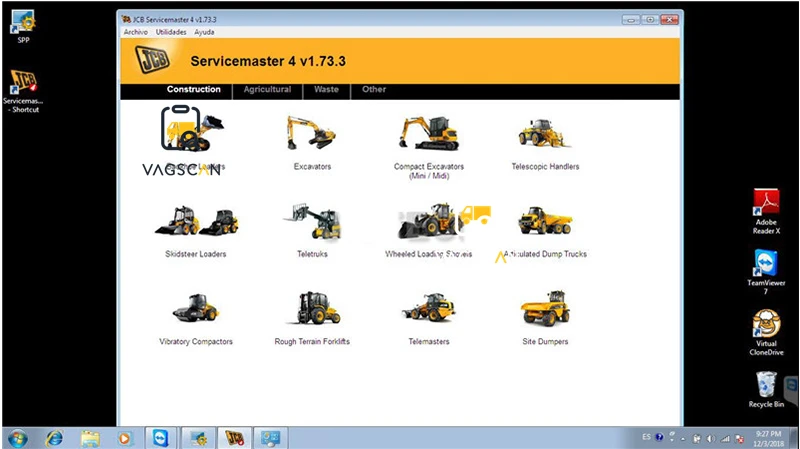This screenshot has width=800, height=449.
Task: Click the Action Center flag tray icon
Action: [739, 438]
